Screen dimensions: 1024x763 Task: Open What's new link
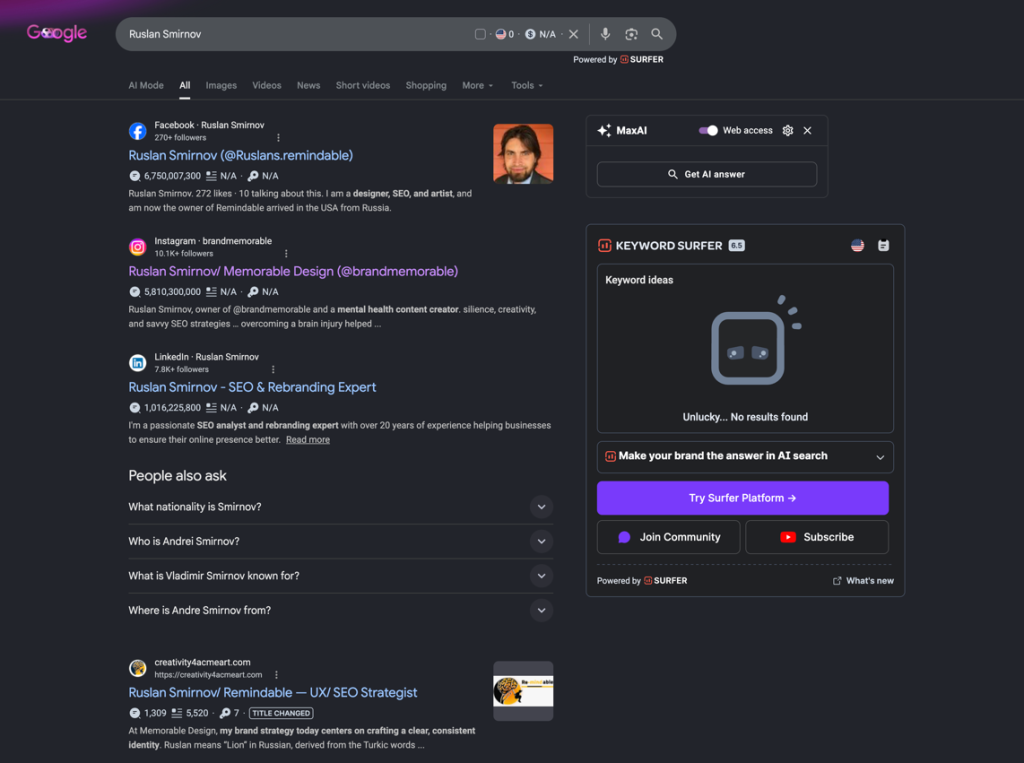863,581
